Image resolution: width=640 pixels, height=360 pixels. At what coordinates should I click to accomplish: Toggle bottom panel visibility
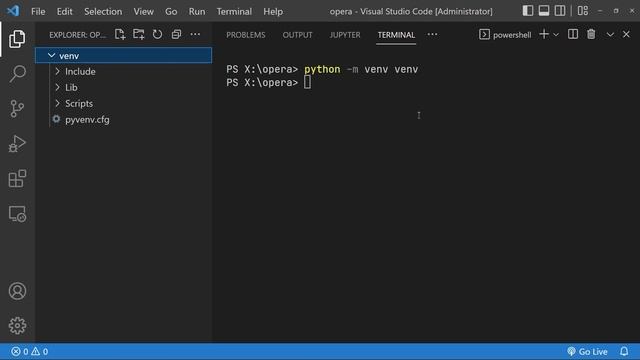pyautogui.click(x=544, y=11)
